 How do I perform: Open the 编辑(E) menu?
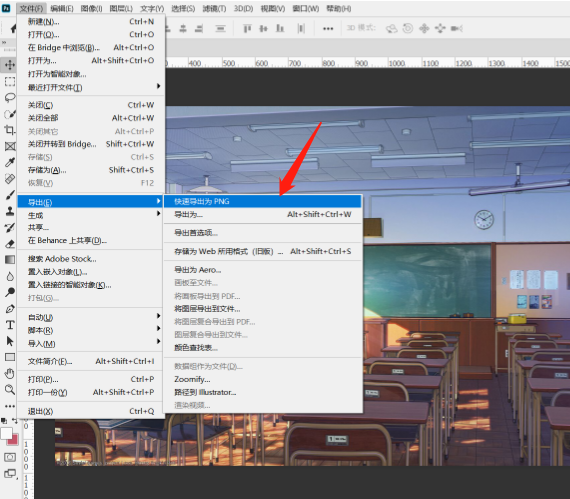tap(61, 8)
